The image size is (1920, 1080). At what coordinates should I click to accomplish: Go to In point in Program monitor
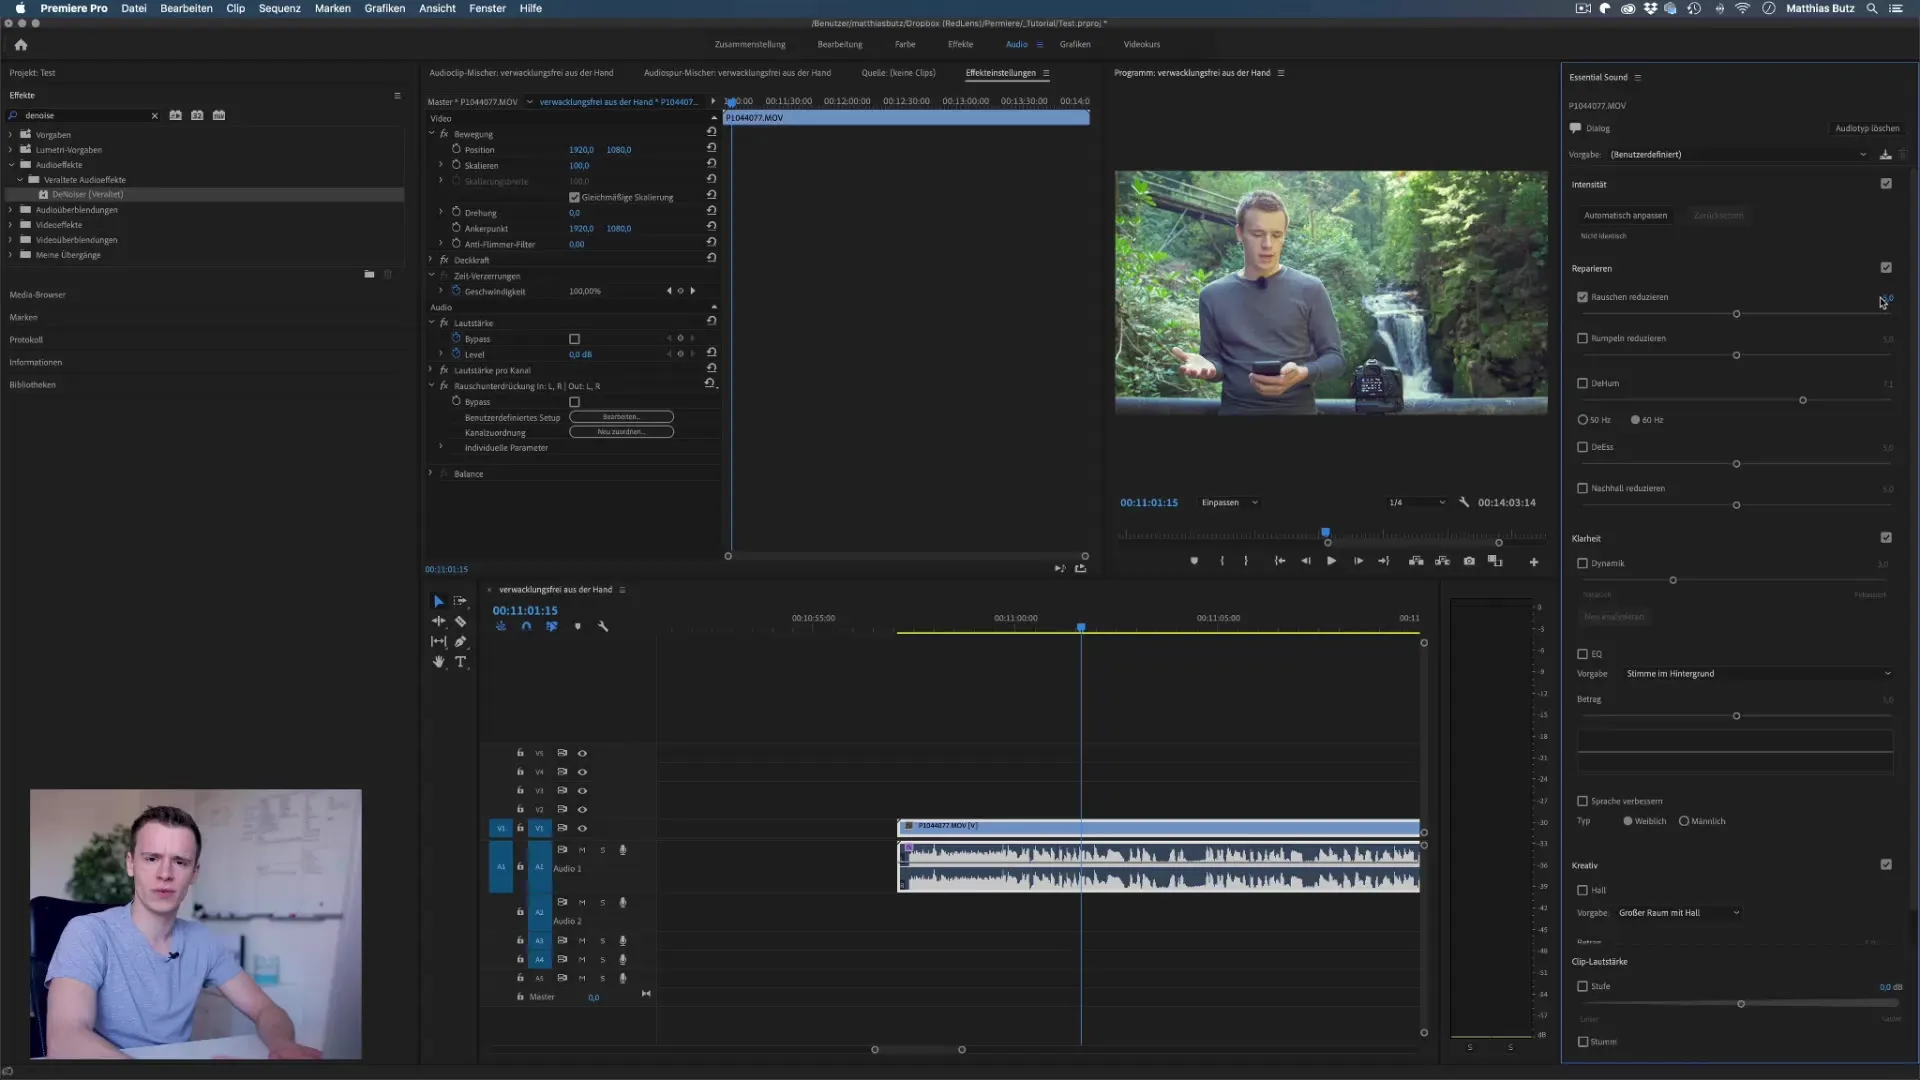coord(1279,561)
